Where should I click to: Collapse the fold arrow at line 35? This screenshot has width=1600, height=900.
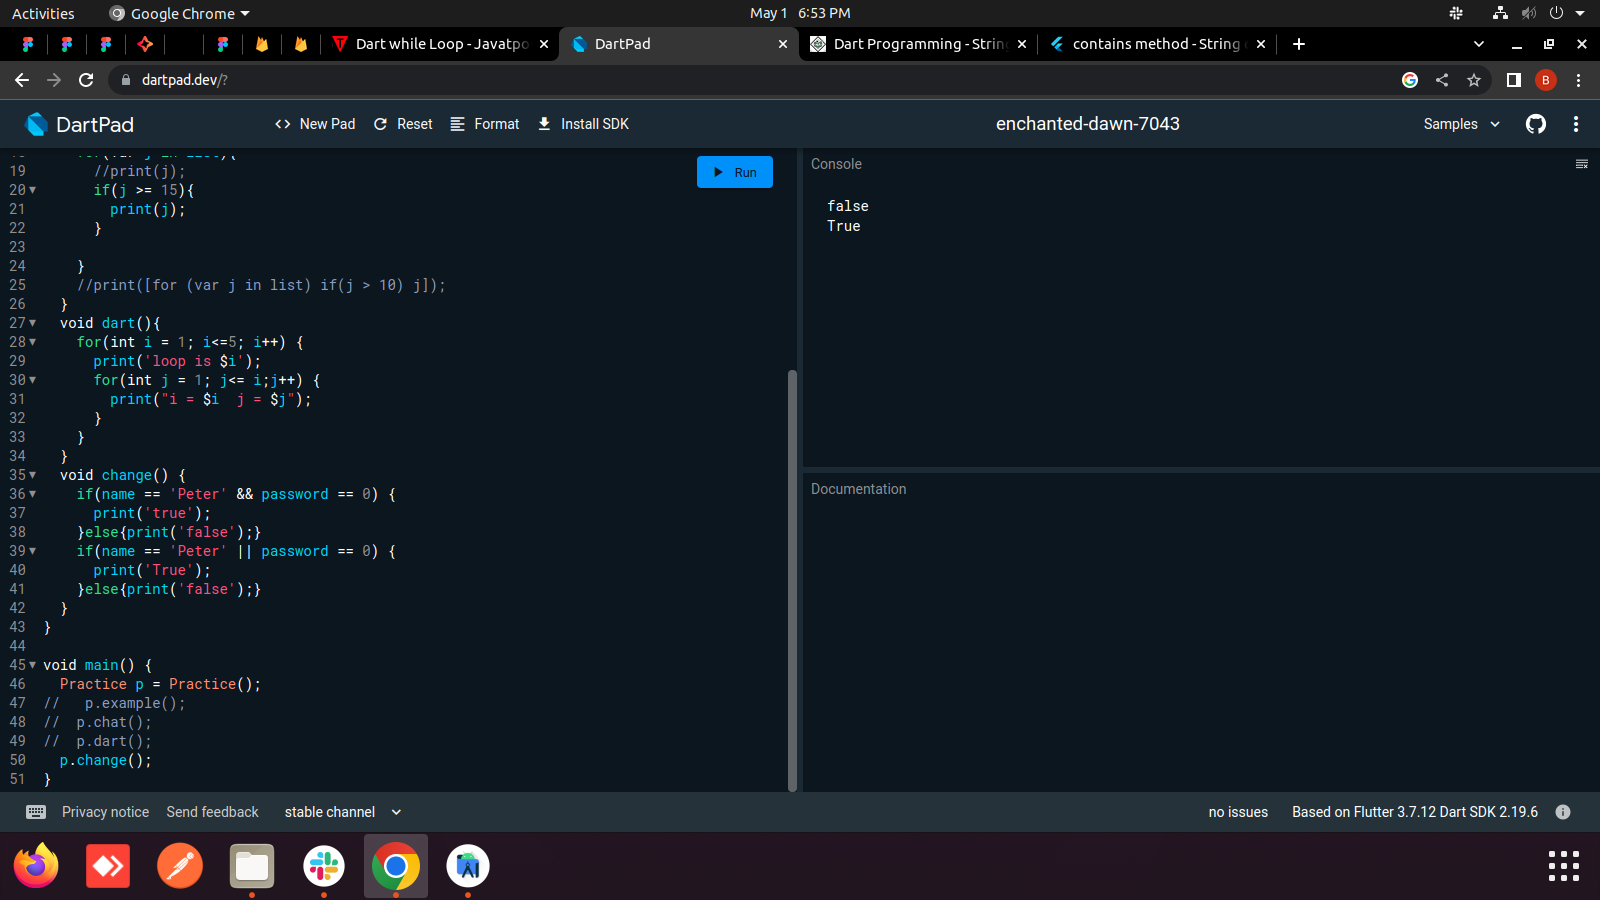point(33,475)
